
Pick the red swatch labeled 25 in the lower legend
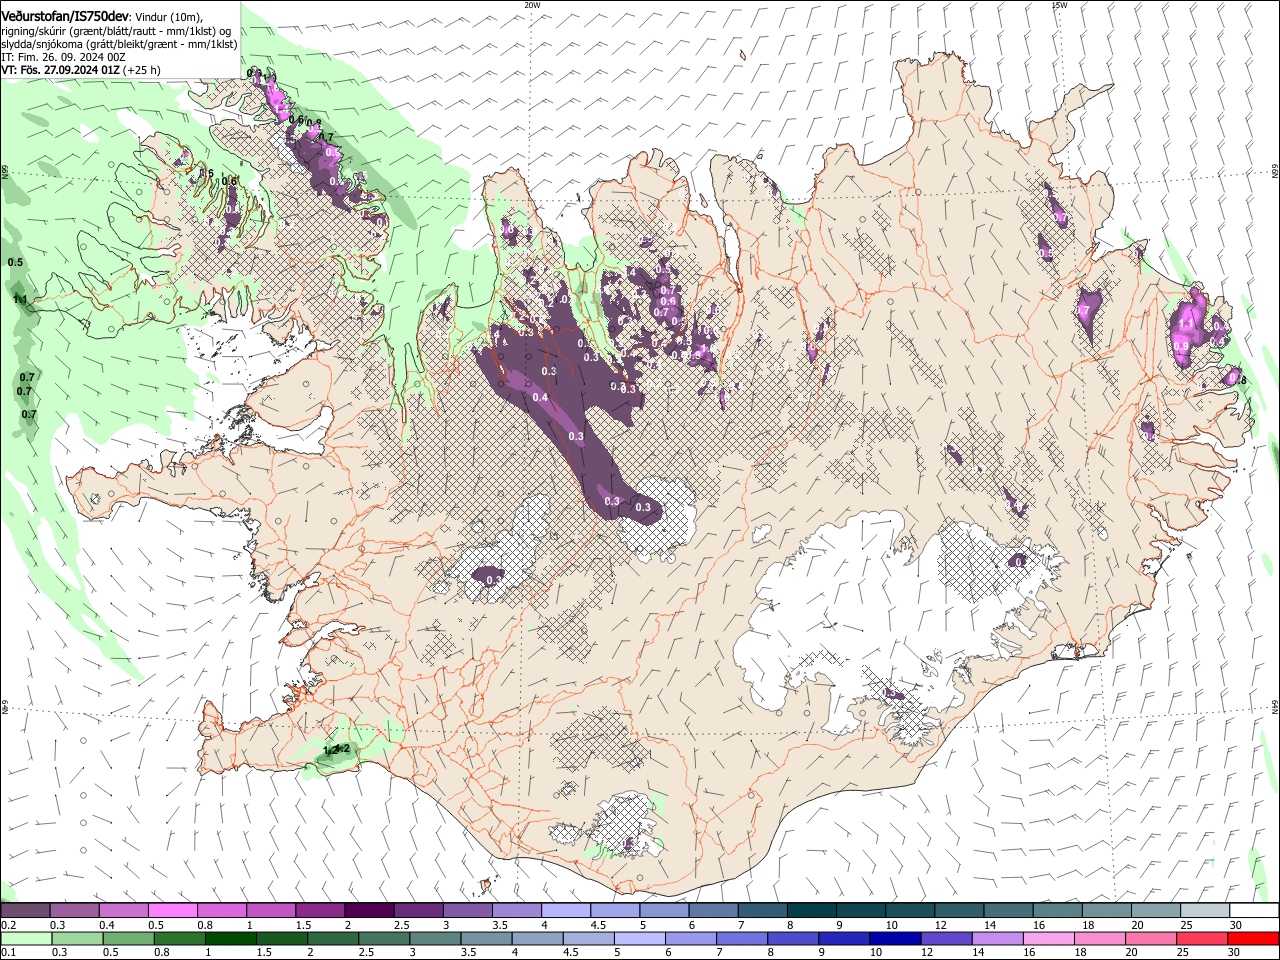(x=1204, y=939)
